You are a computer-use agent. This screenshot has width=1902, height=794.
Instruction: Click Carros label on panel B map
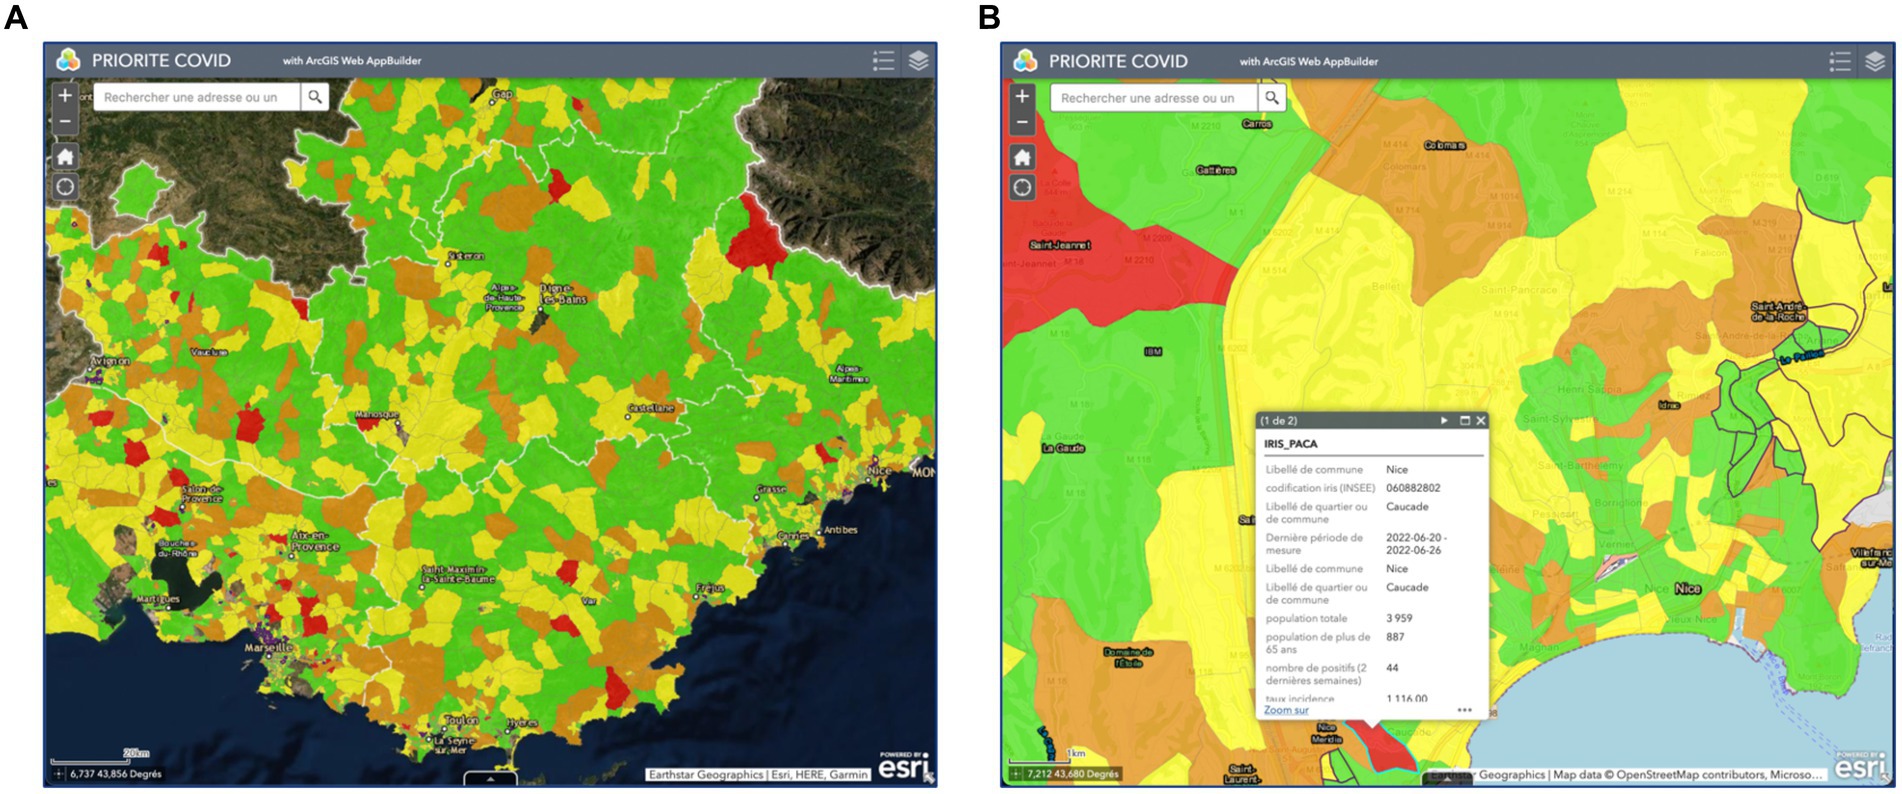pos(1257,124)
